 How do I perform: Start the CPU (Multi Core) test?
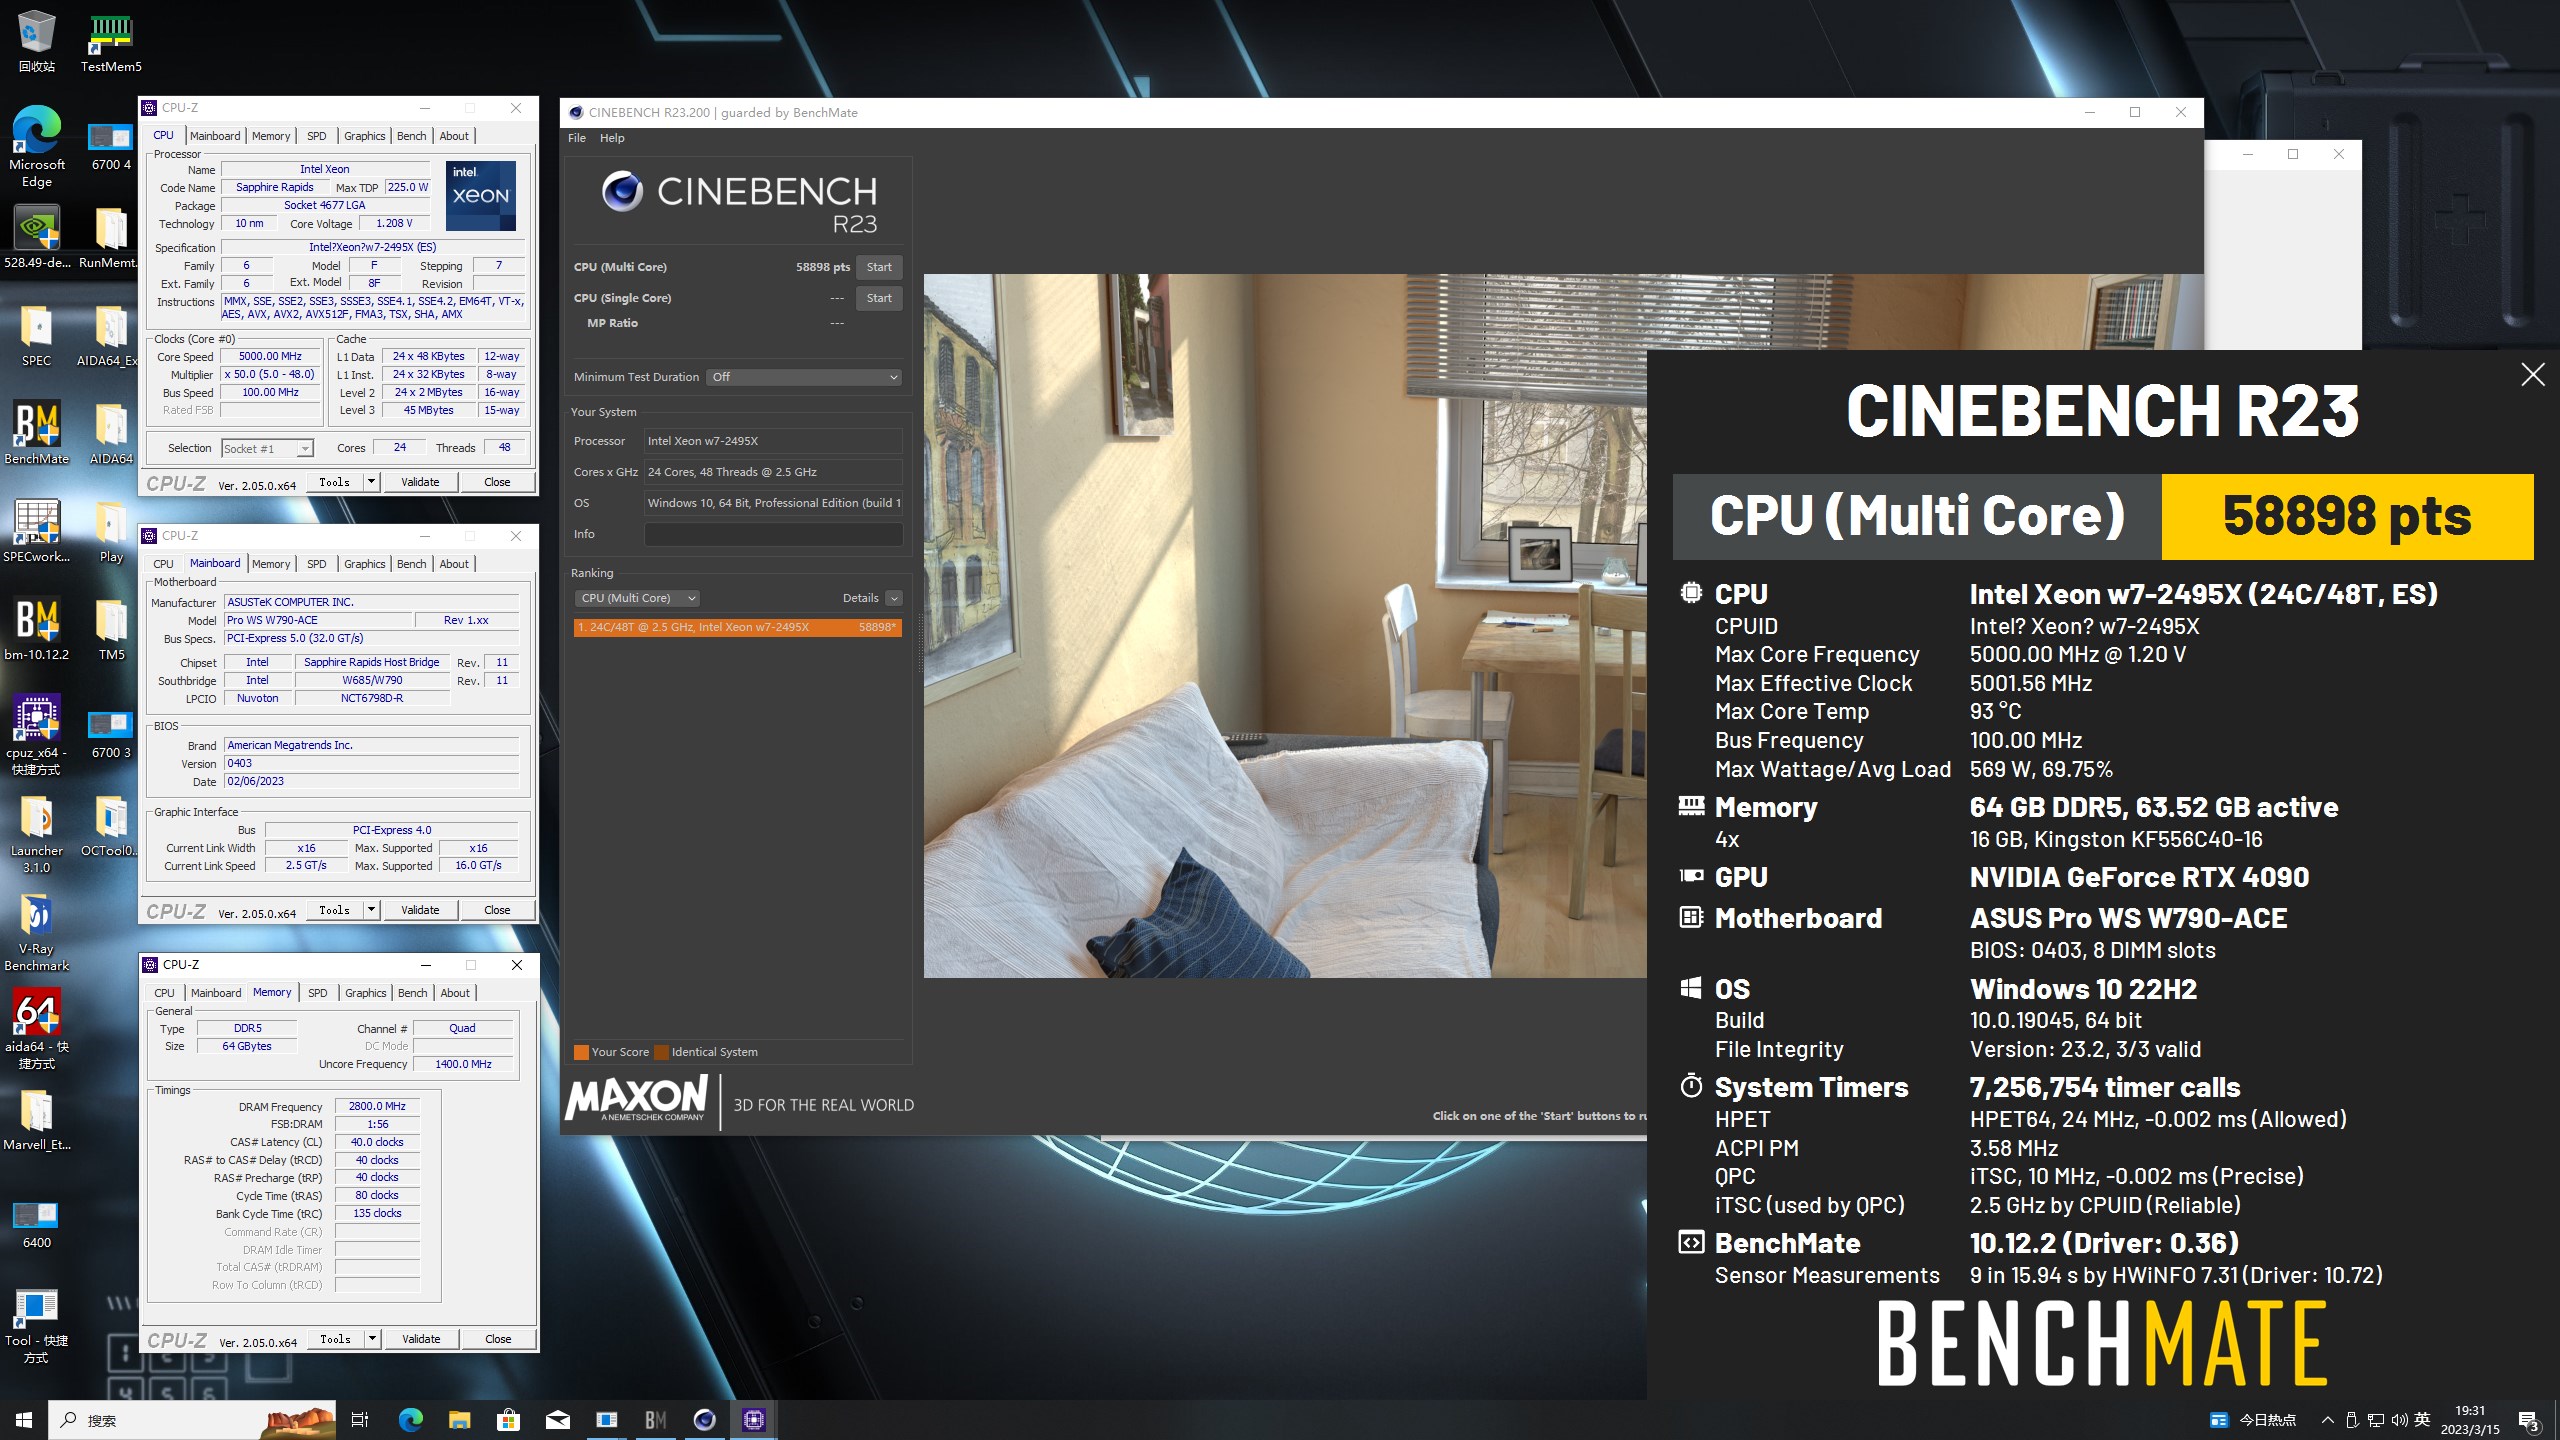[x=879, y=267]
